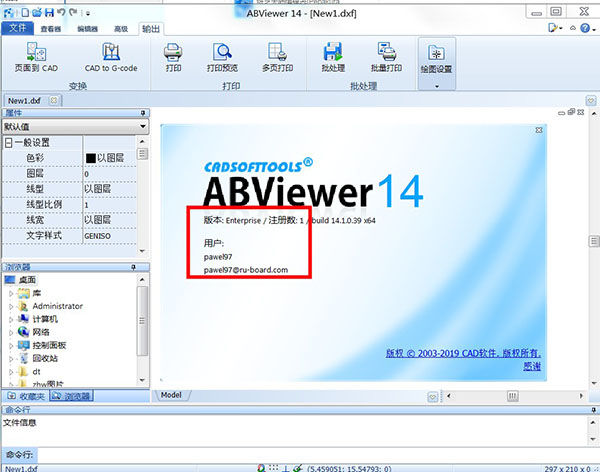
Task: Click the Redo arrow icon
Action: (x=73, y=13)
